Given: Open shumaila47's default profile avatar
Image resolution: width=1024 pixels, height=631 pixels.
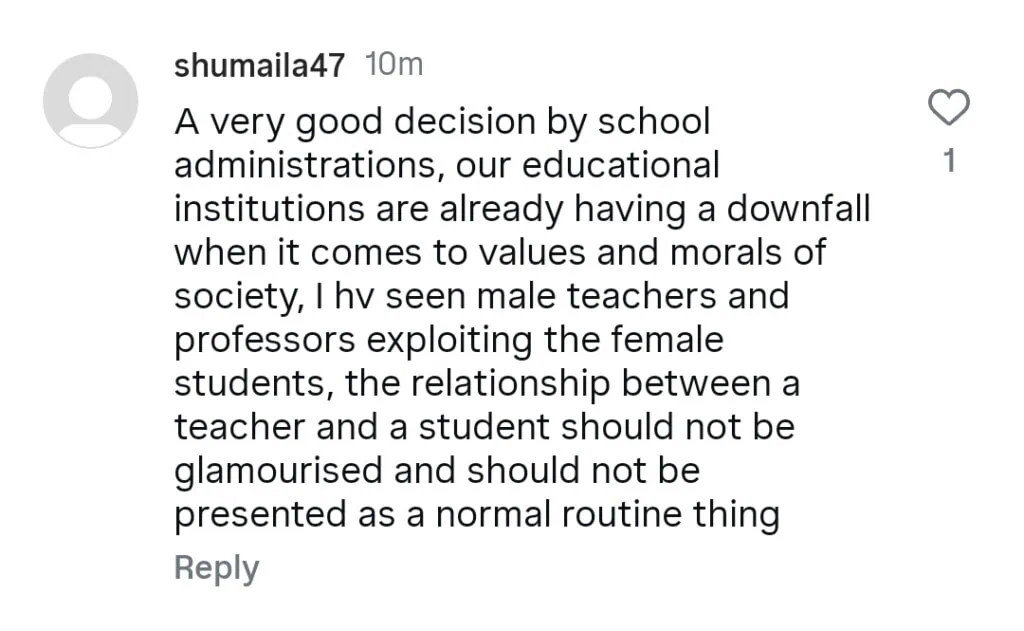Looking at the screenshot, I should [90, 100].
